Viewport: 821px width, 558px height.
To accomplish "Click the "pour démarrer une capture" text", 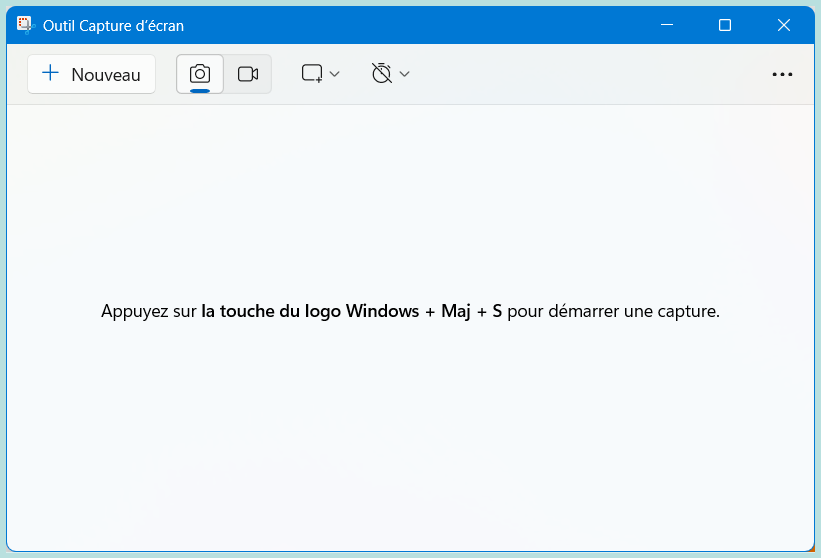I will [612, 311].
